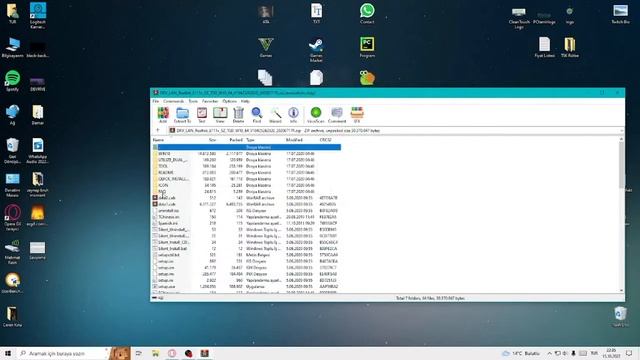Screen dimensions: 640x360
Task: Open the Logitech Camera desktop shortcut
Action: point(38,16)
